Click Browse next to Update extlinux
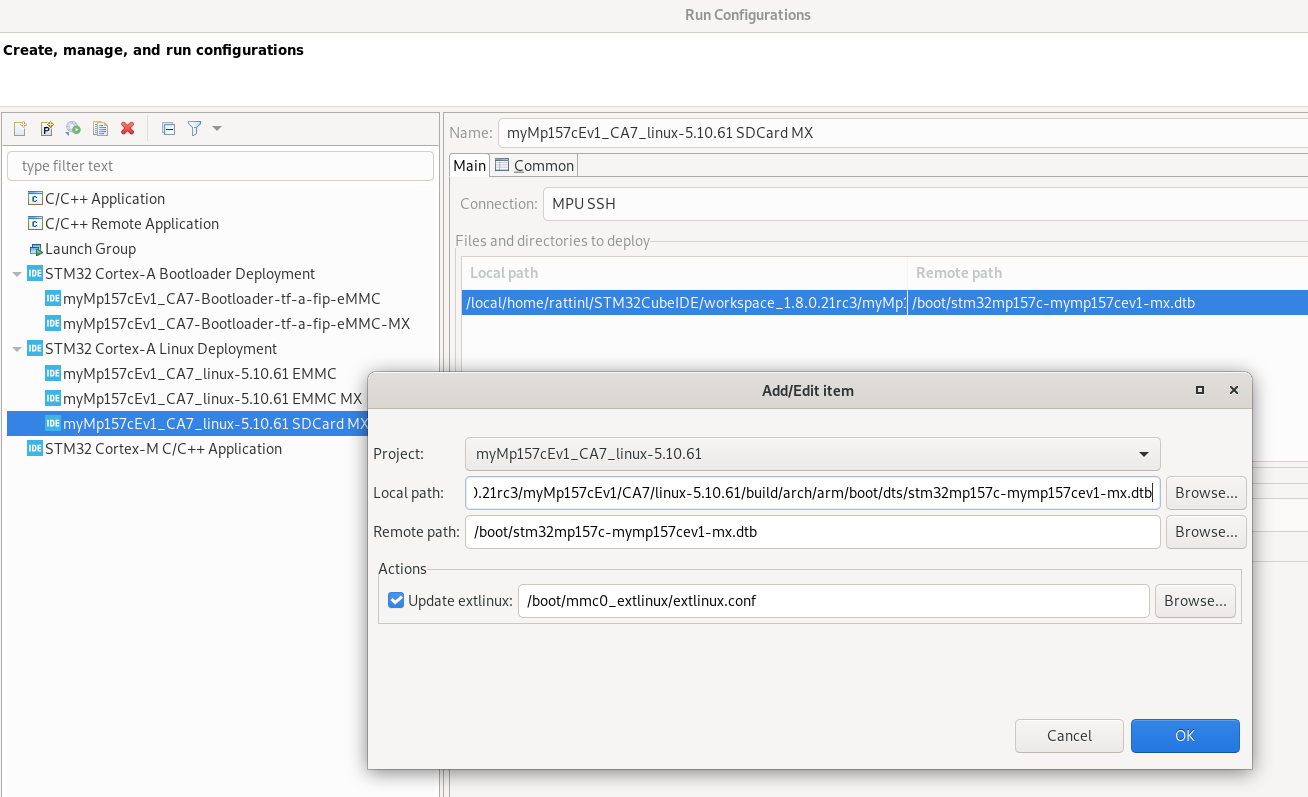Image resolution: width=1308 pixels, height=797 pixels. click(x=1195, y=601)
